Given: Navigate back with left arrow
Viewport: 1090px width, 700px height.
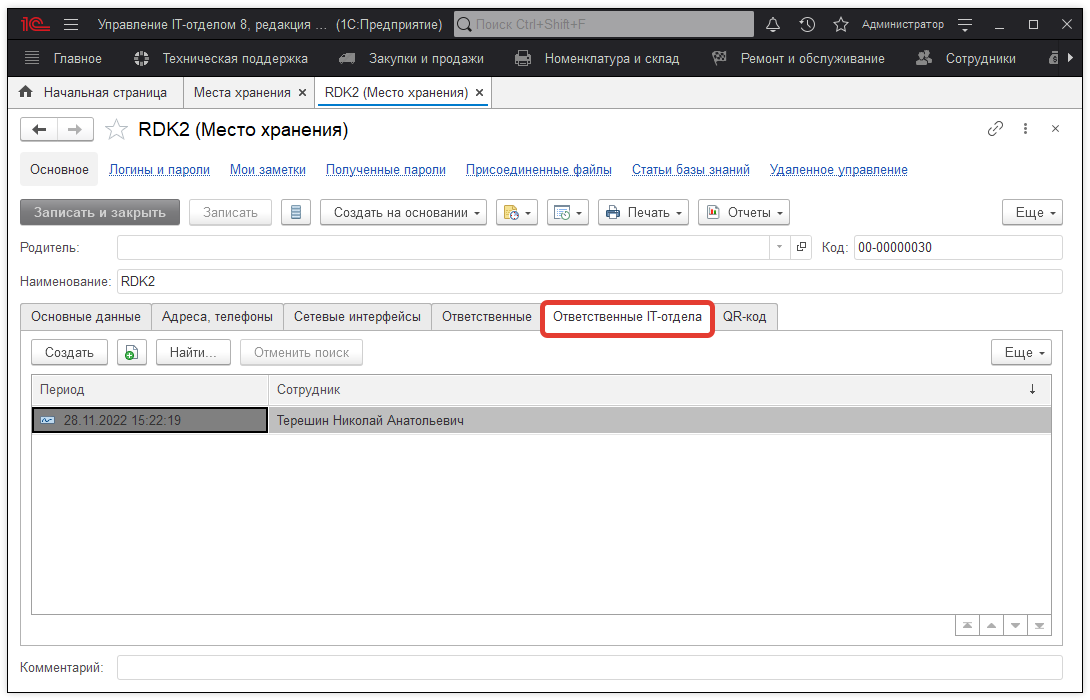Looking at the screenshot, I should (39, 130).
